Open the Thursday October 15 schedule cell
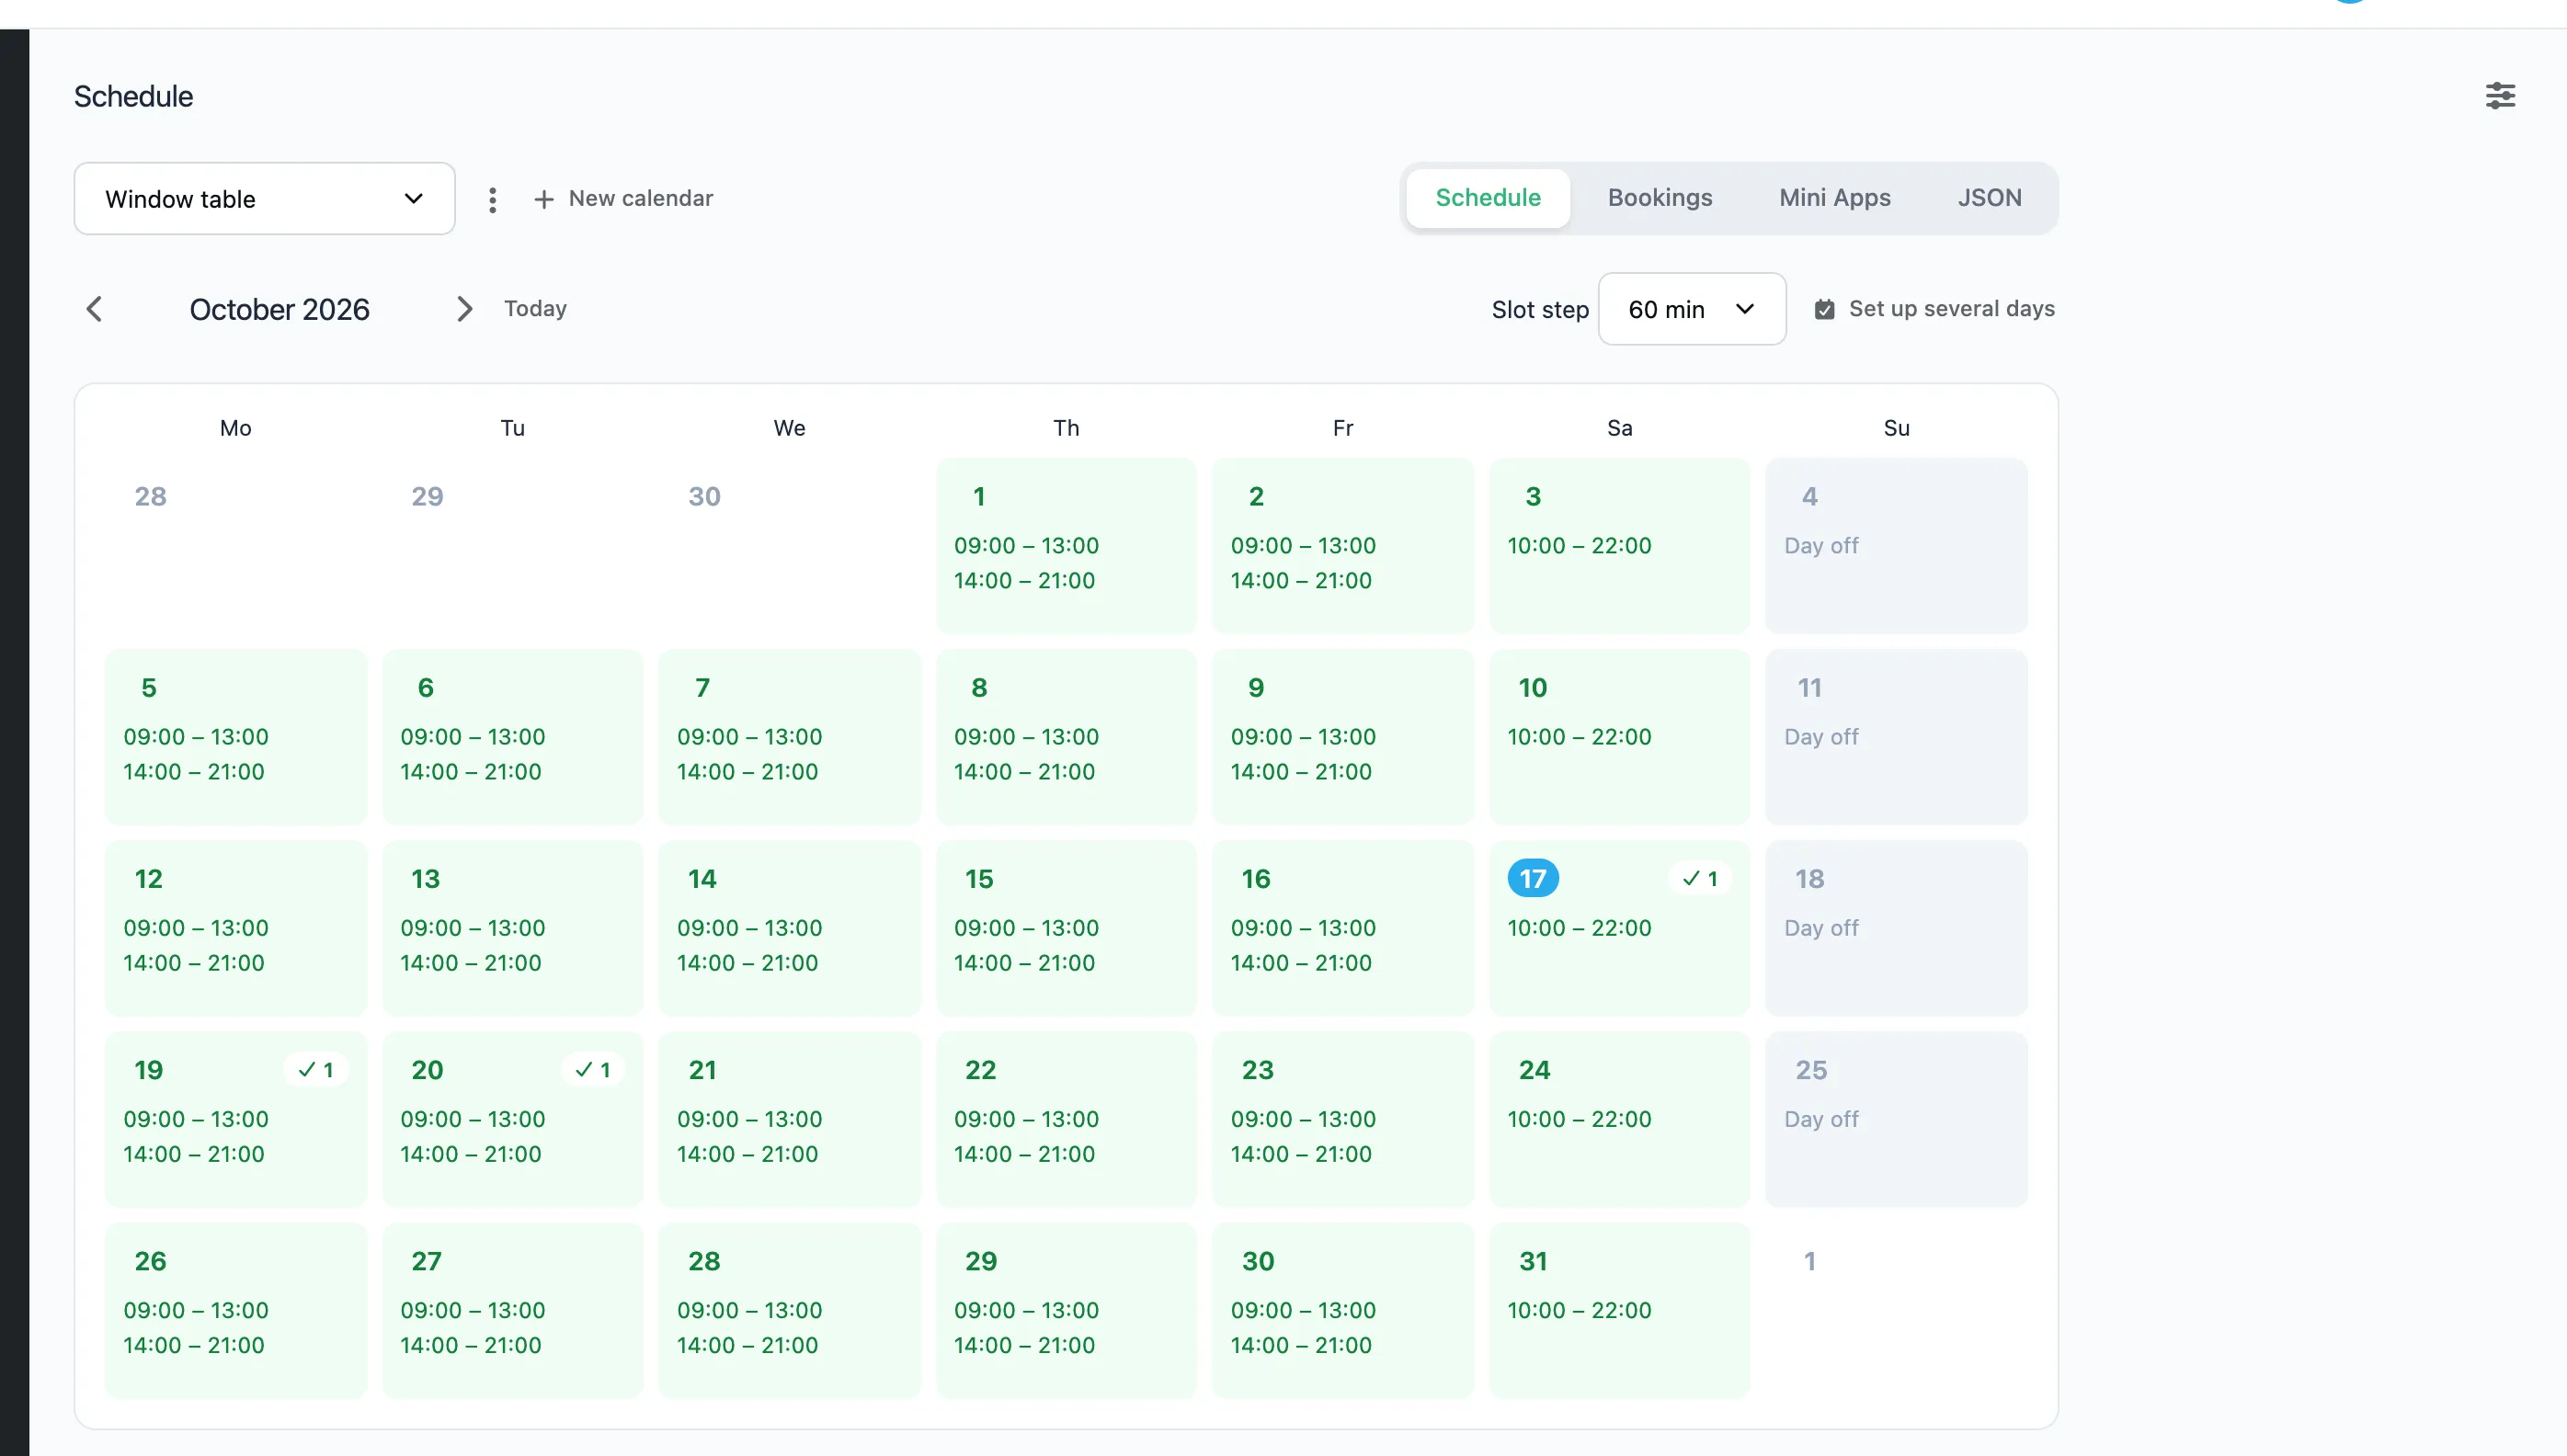The image size is (2567, 1456). [x=1066, y=928]
